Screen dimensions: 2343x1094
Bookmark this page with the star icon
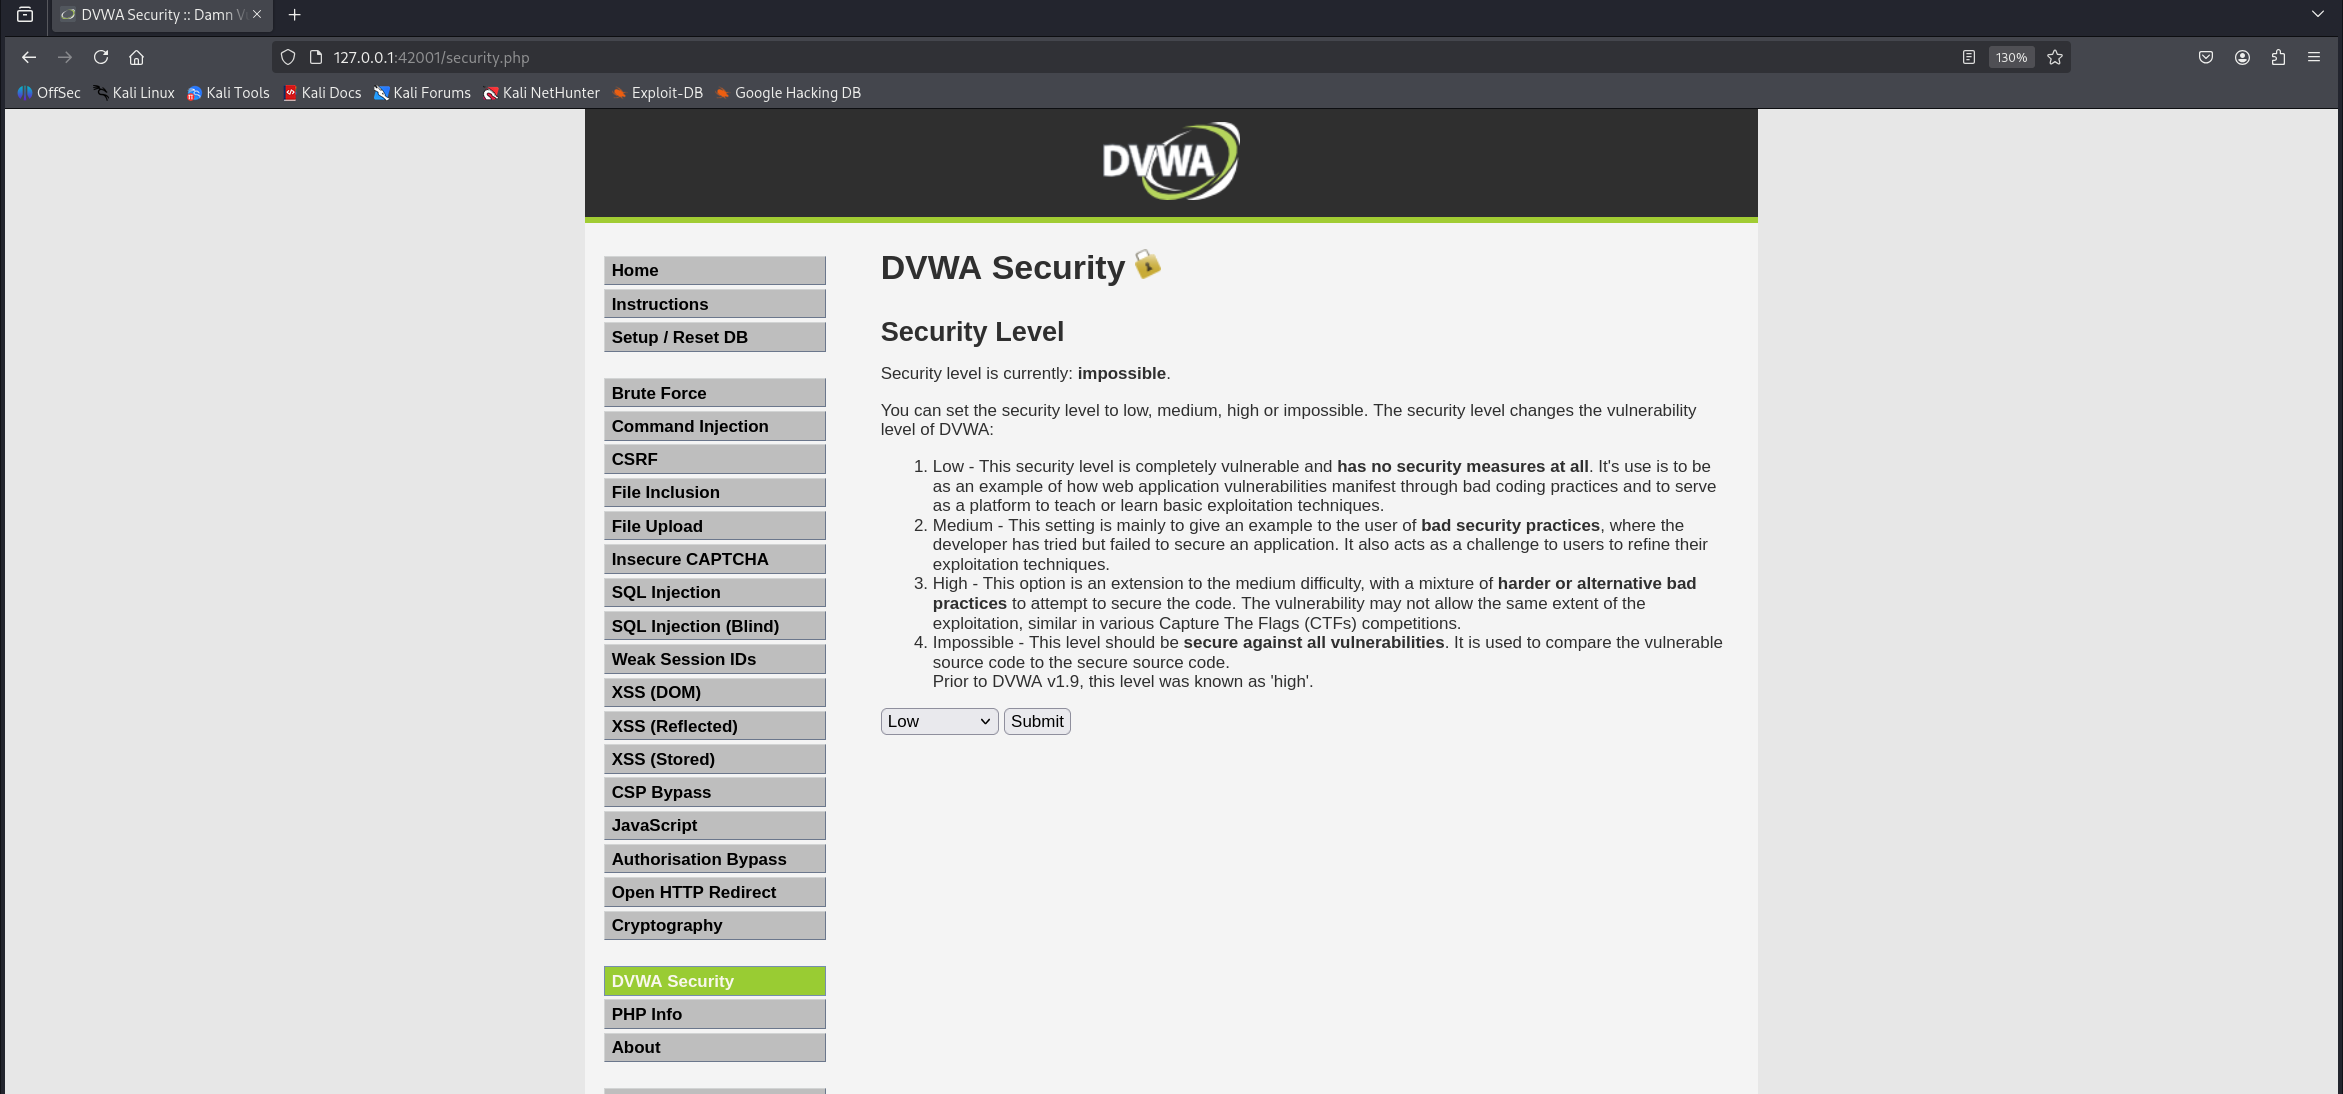(x=2055, y=57)
